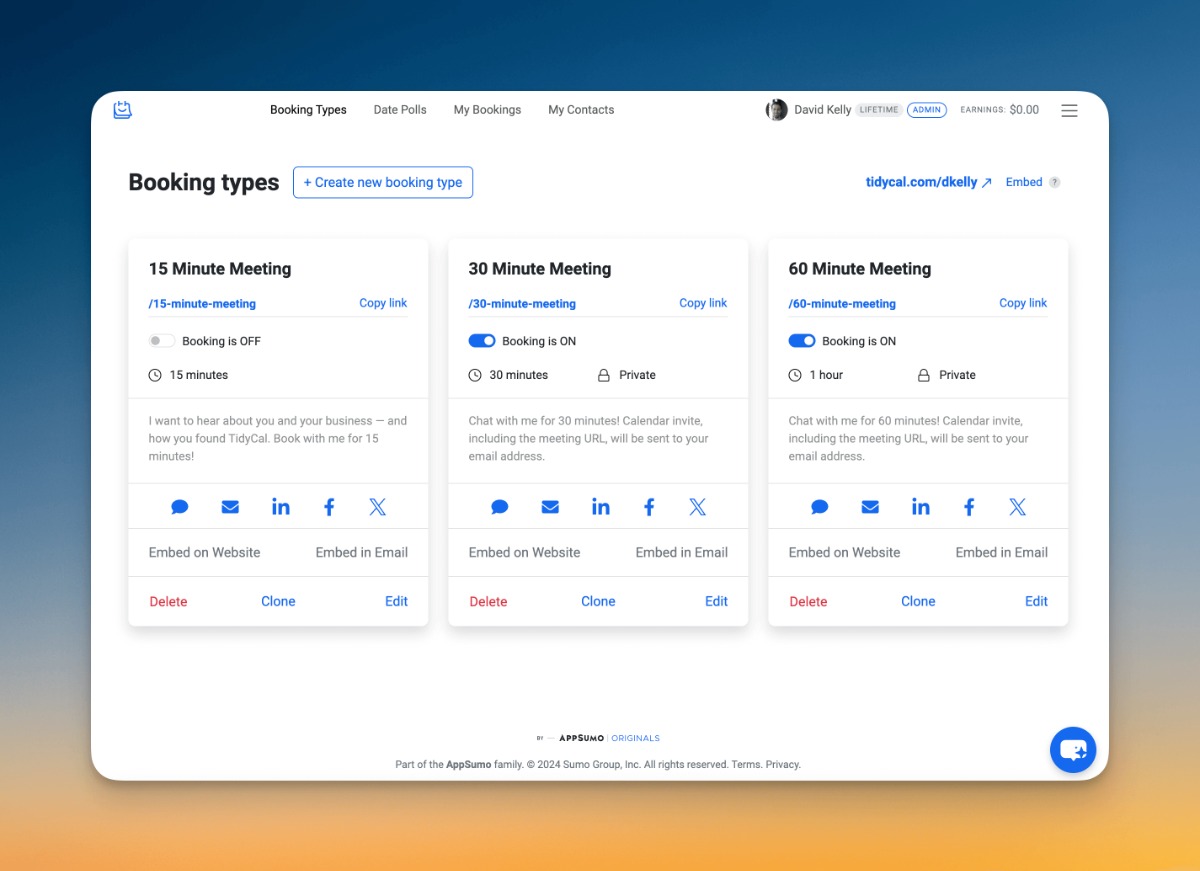Click Create new booking type button
Image resolution: width=1200 pixels, height=871 pixels.
[382, 182]
